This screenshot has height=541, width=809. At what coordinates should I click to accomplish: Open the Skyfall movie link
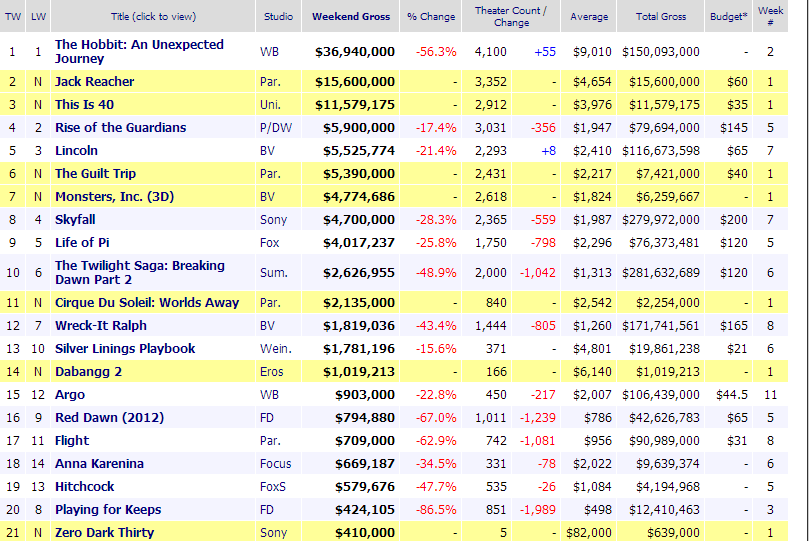75,220
